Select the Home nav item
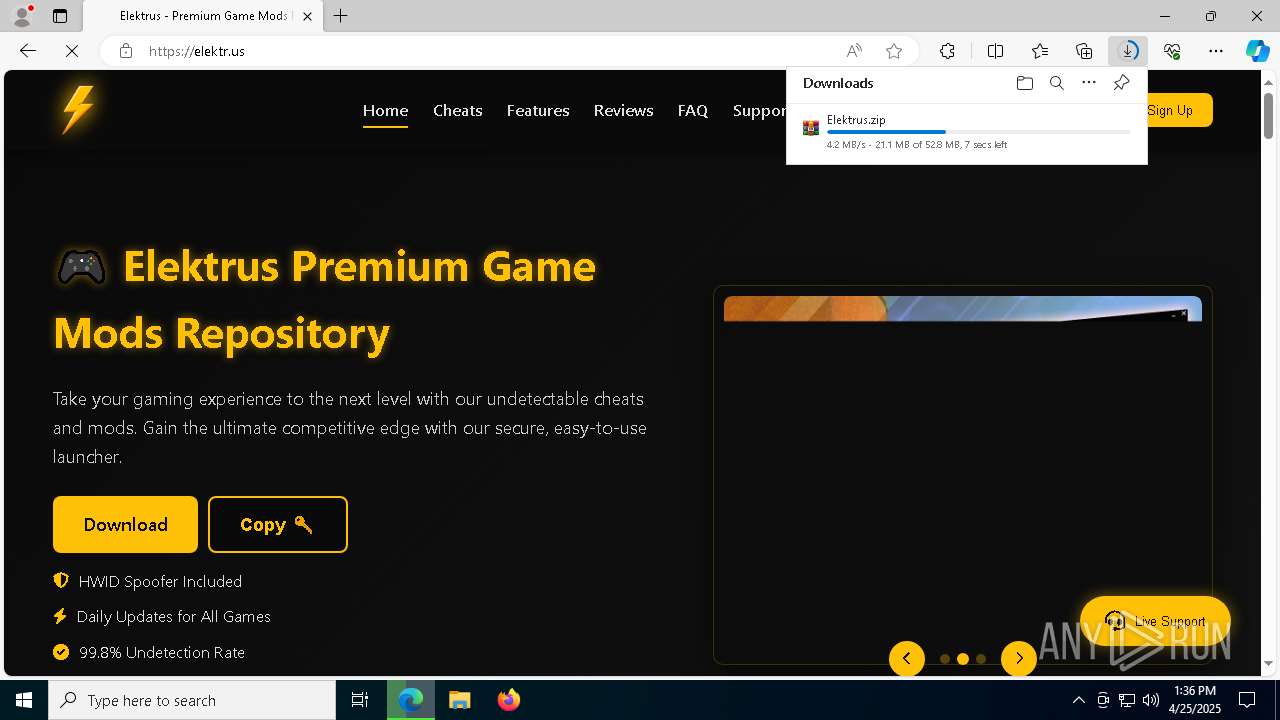 click(385, 110)
